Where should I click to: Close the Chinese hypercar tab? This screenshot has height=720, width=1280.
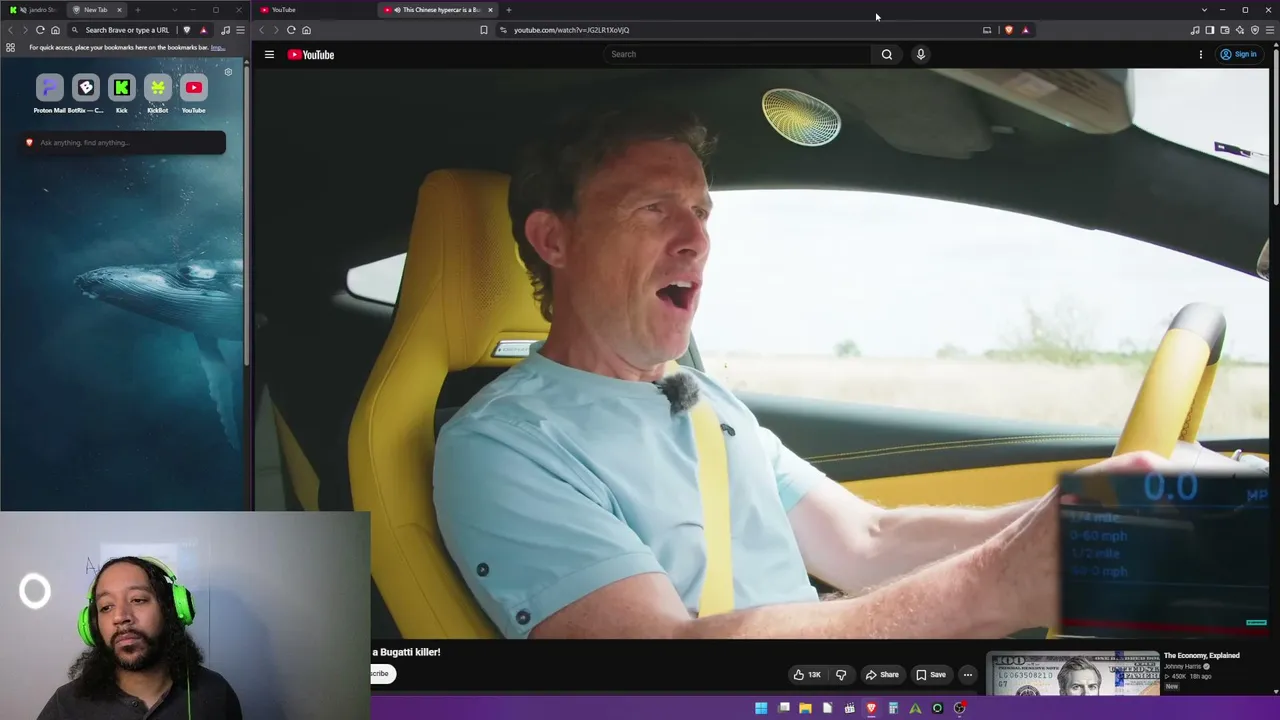click(490, 10)
